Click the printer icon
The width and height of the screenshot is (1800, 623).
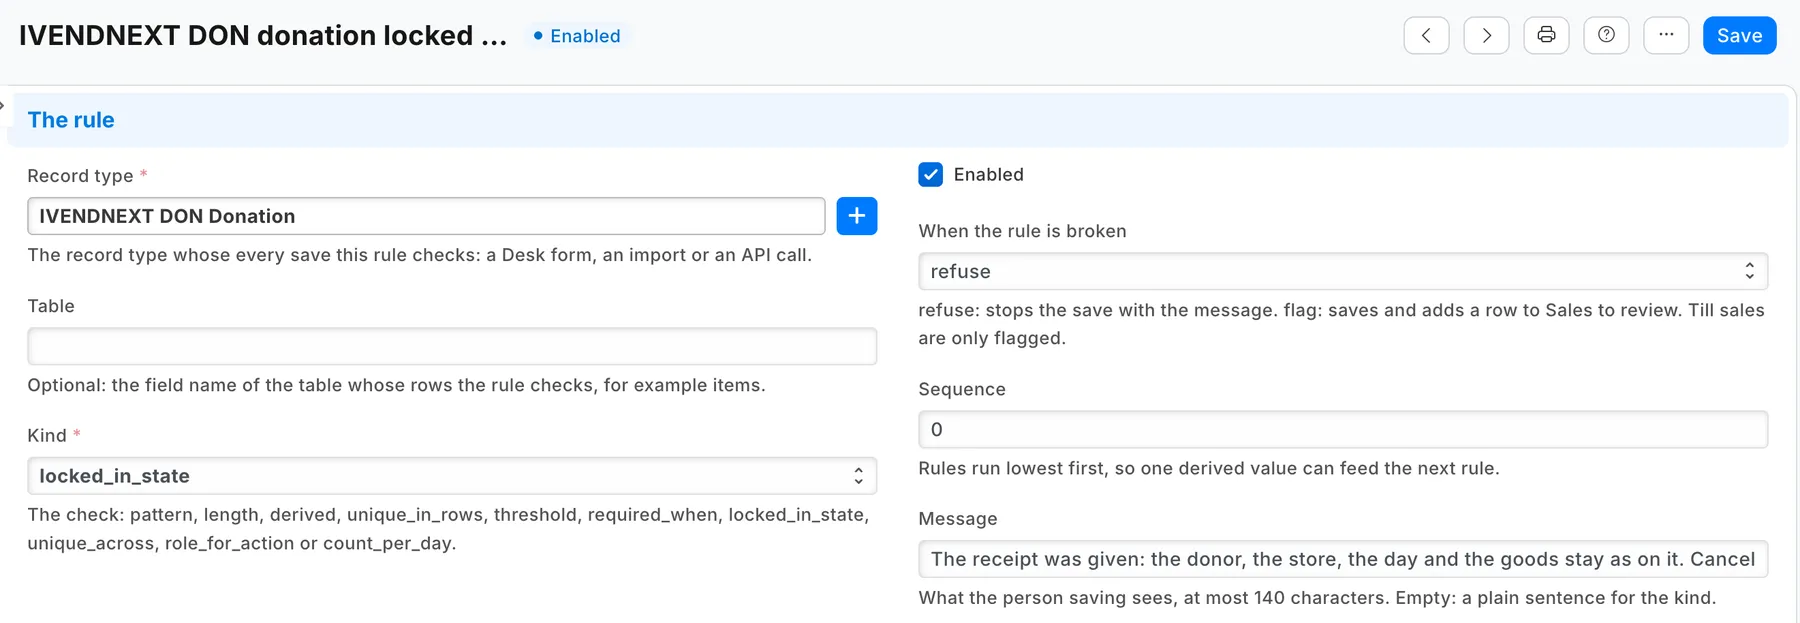1546,35
